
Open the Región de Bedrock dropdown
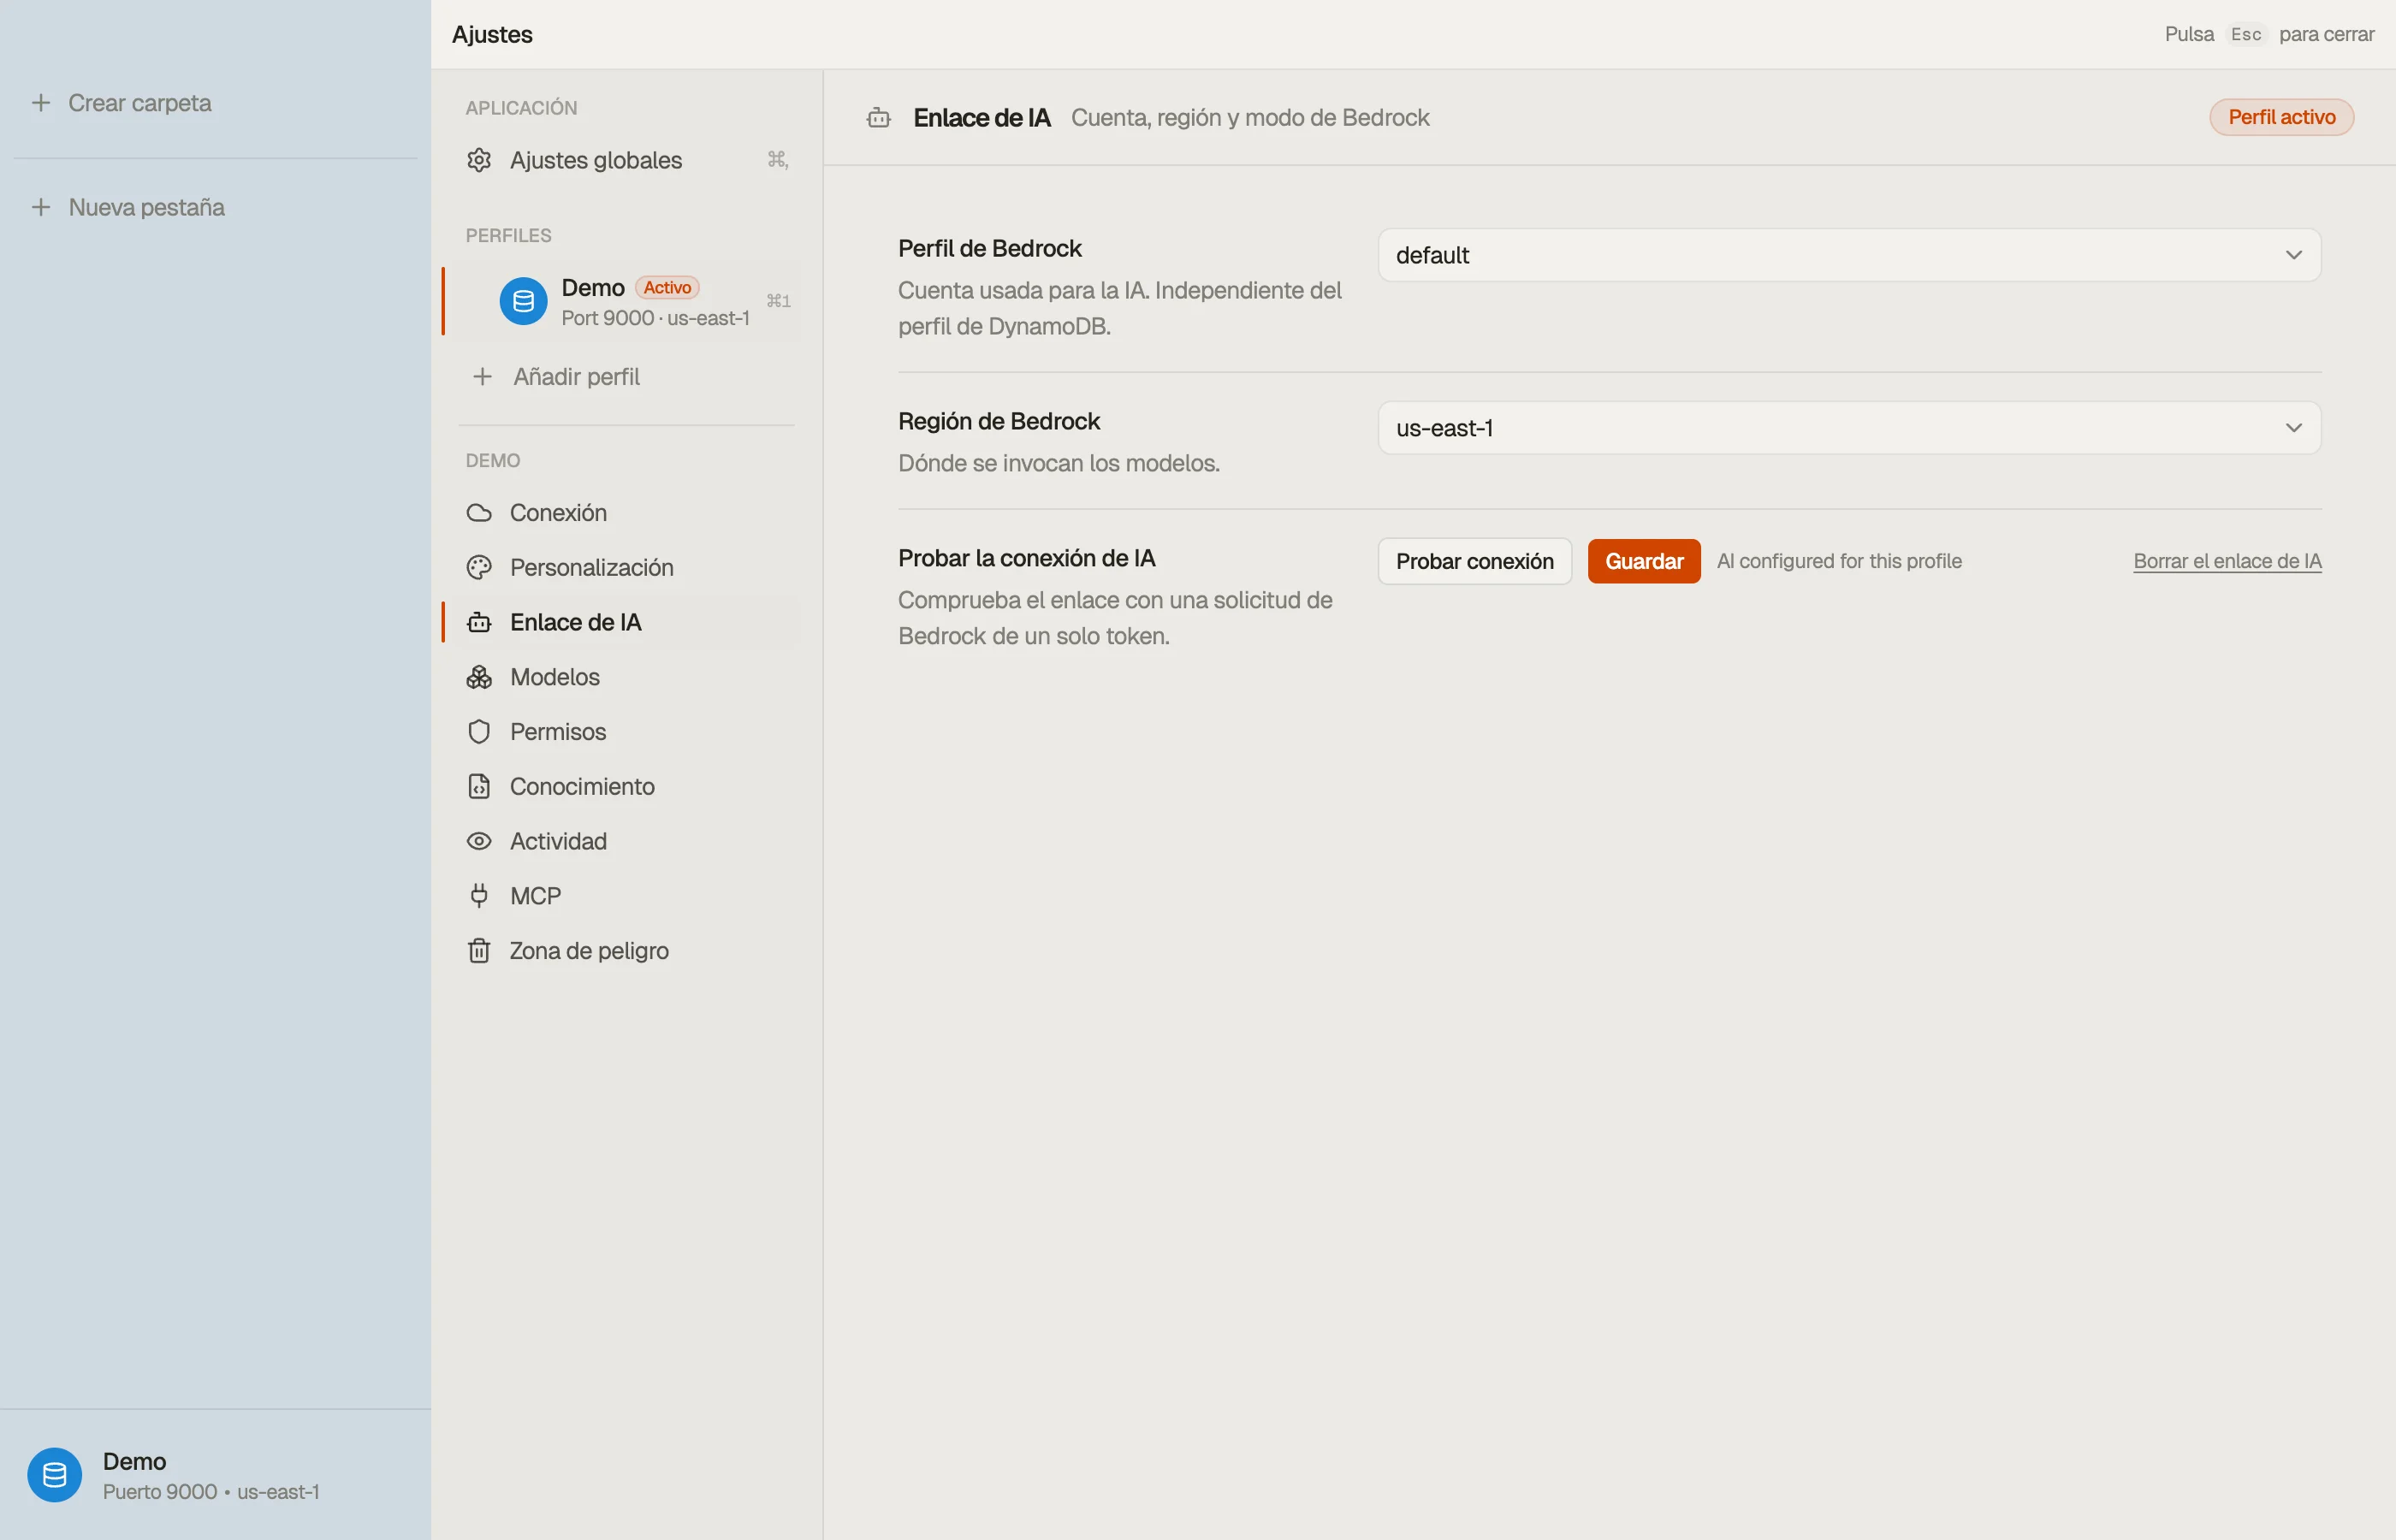(x=1849, y=428)
